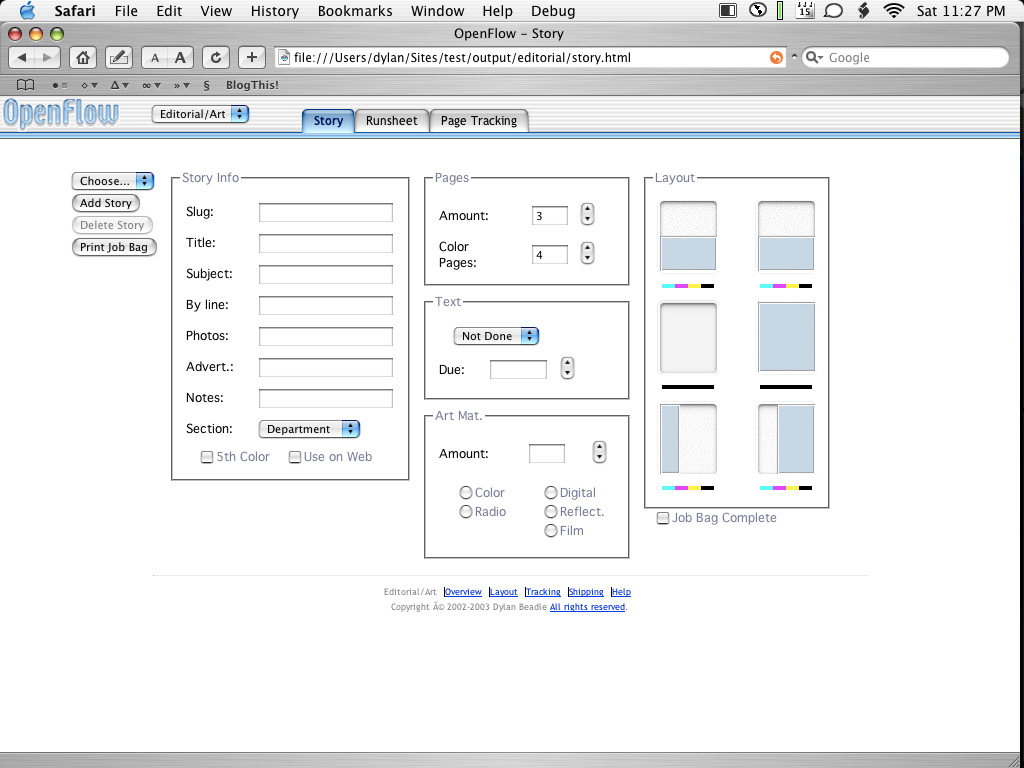Click the orange SnapBack icon in address bar
1024x768 pixels.
[776, 57]
